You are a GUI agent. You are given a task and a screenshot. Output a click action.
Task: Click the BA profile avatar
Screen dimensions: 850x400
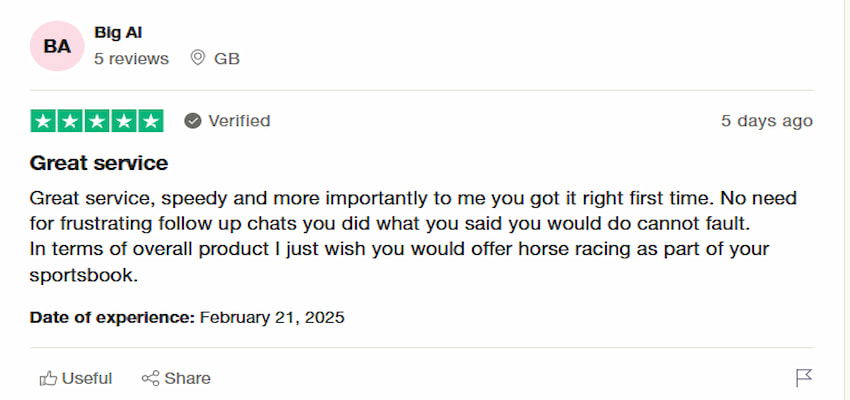(x=57, y=46)
